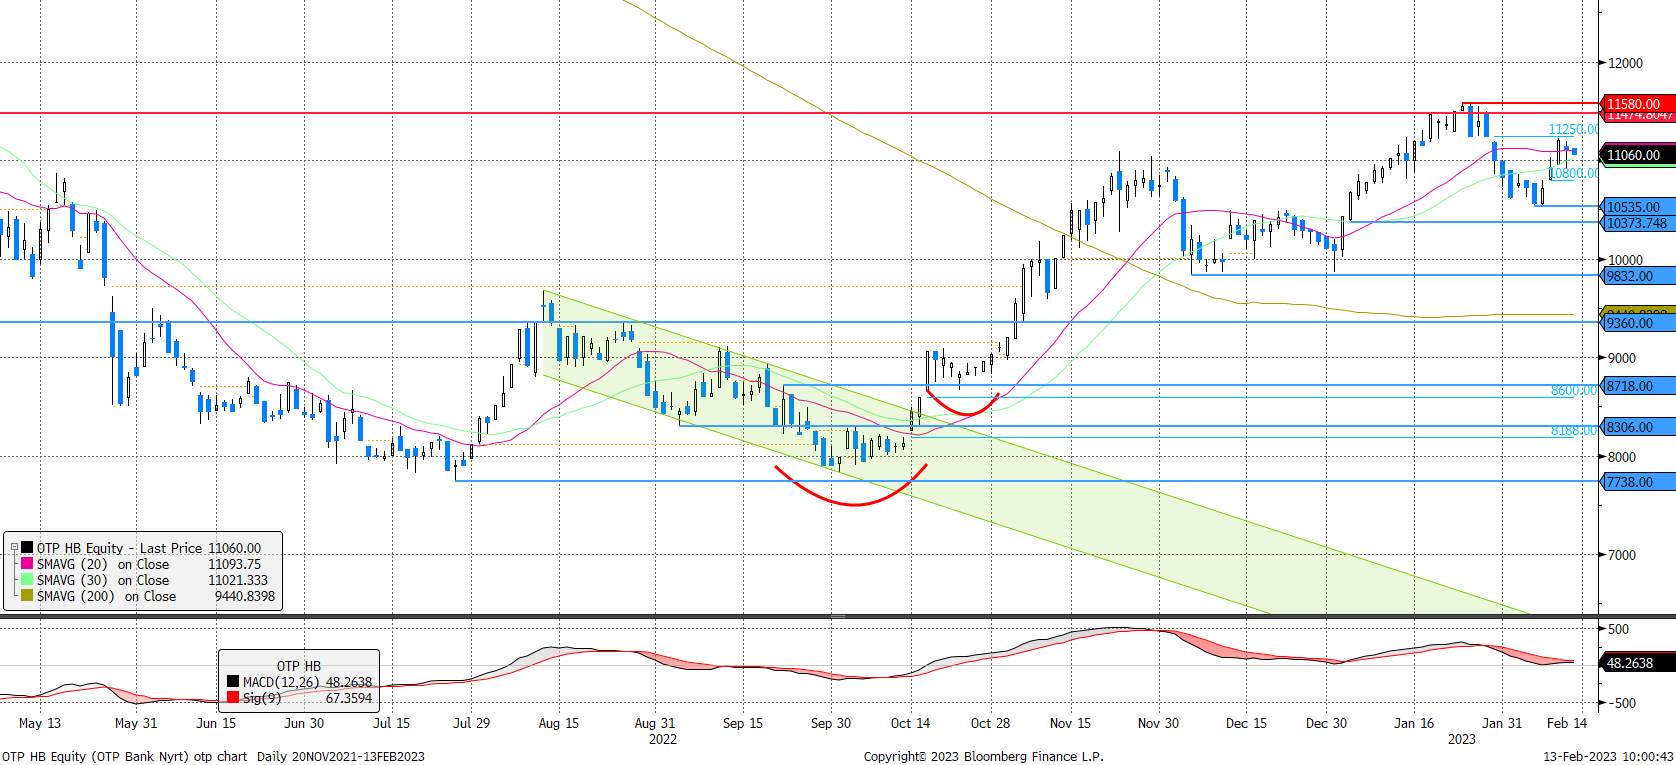Click the red Sig(9) legend swatch
1676x765 pixels.
pyautogui.click(x=233, y=698)
